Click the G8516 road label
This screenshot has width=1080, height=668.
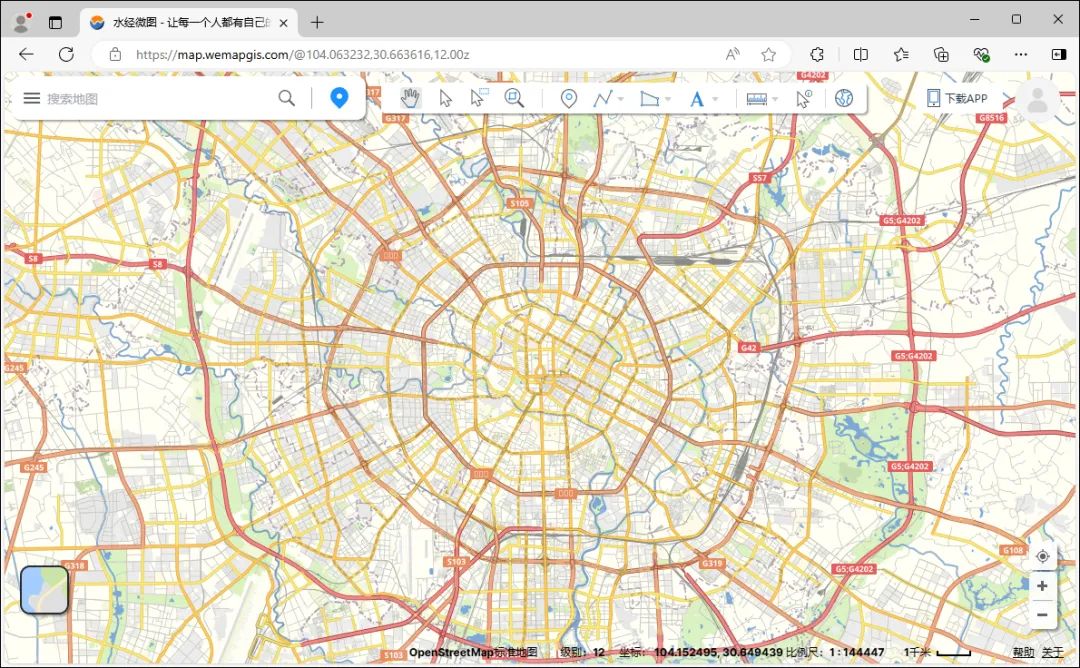(x=991, y=118)
